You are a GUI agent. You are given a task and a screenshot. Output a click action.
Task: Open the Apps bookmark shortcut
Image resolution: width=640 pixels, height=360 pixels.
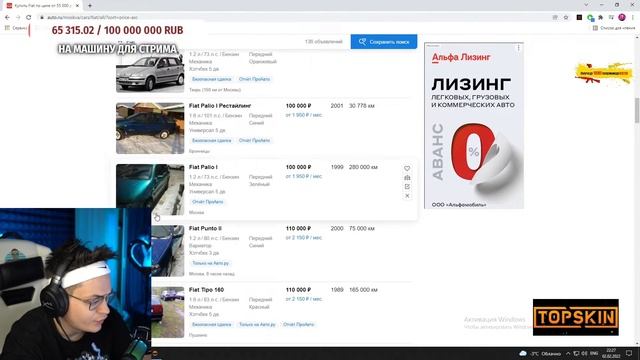click(16, 28)
